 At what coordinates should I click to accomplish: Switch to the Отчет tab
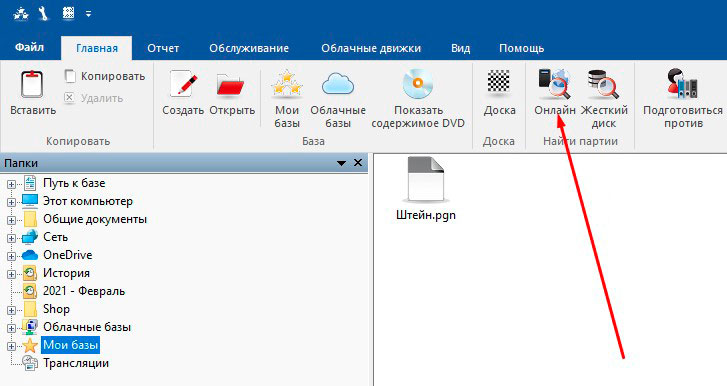[163, 48]
